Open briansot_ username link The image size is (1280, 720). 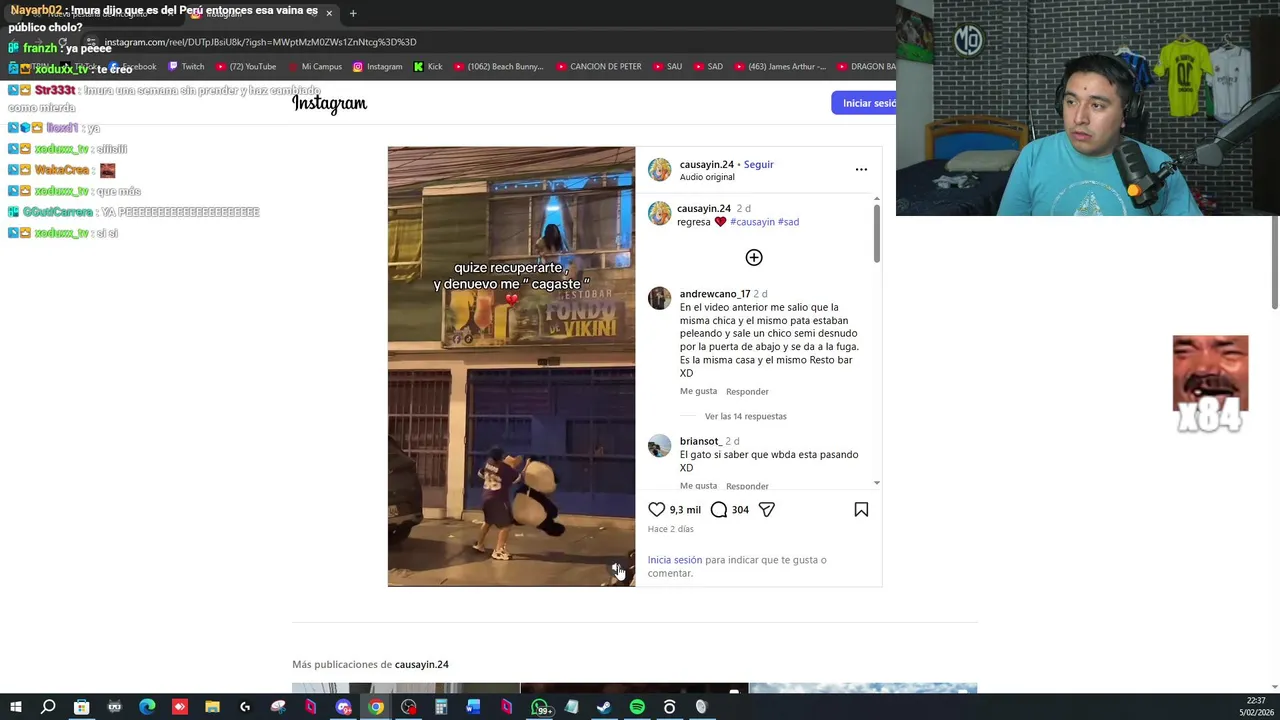pyautogui.click(x=700, y=441)
